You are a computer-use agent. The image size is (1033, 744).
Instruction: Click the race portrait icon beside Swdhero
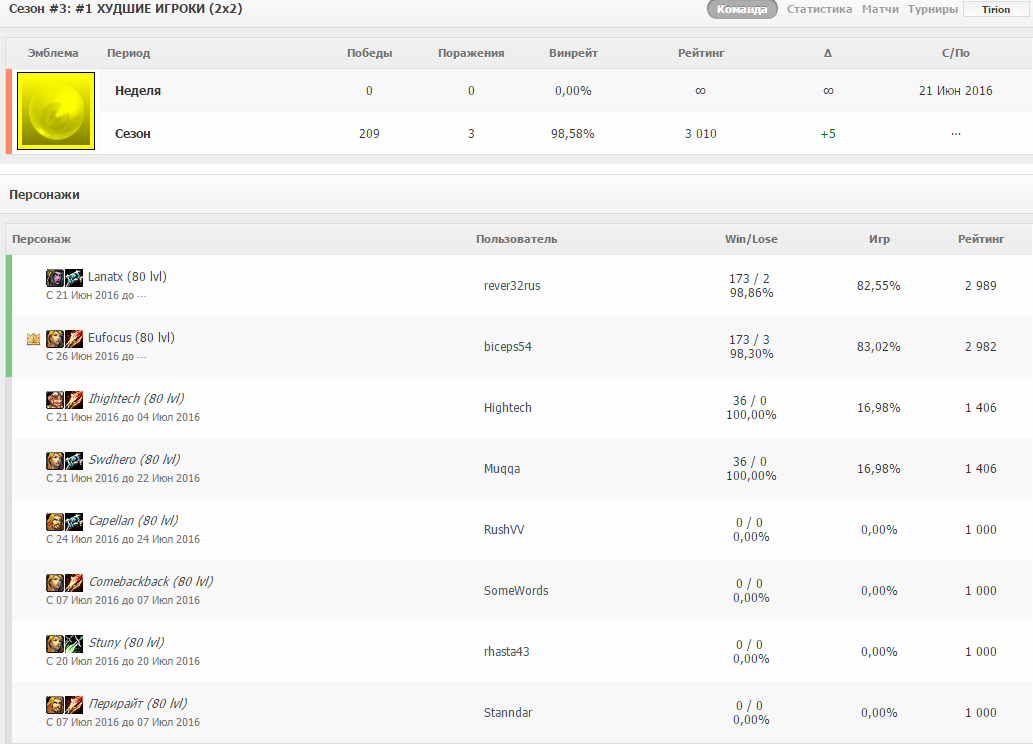(55, 461)
